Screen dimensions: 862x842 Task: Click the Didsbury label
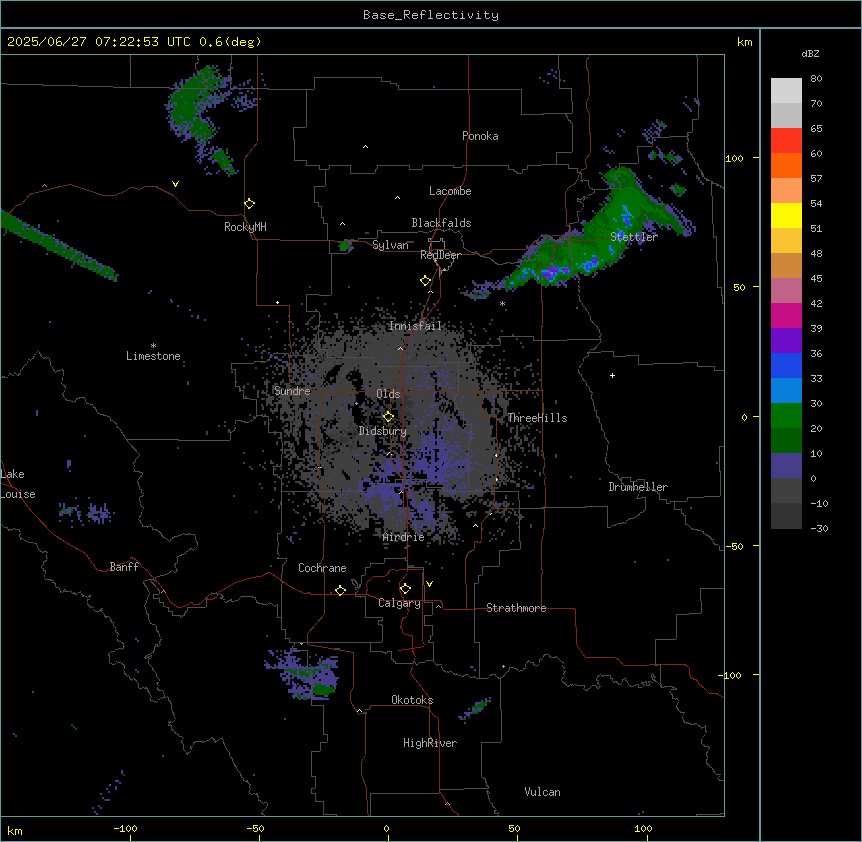tap(383, 431)
